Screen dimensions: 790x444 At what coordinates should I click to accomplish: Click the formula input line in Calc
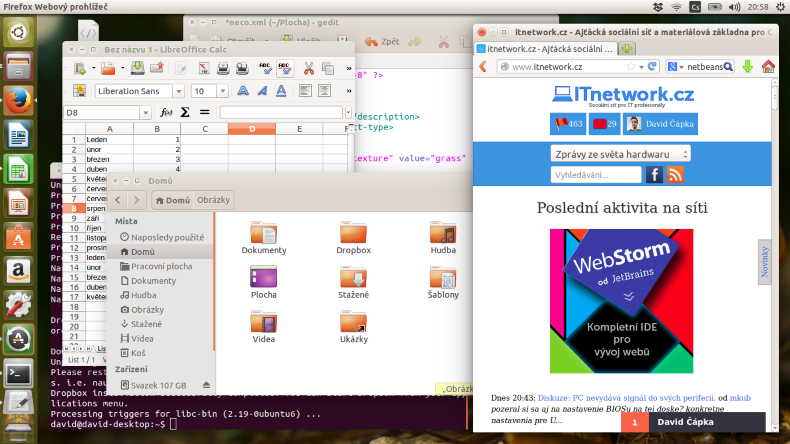281,112
